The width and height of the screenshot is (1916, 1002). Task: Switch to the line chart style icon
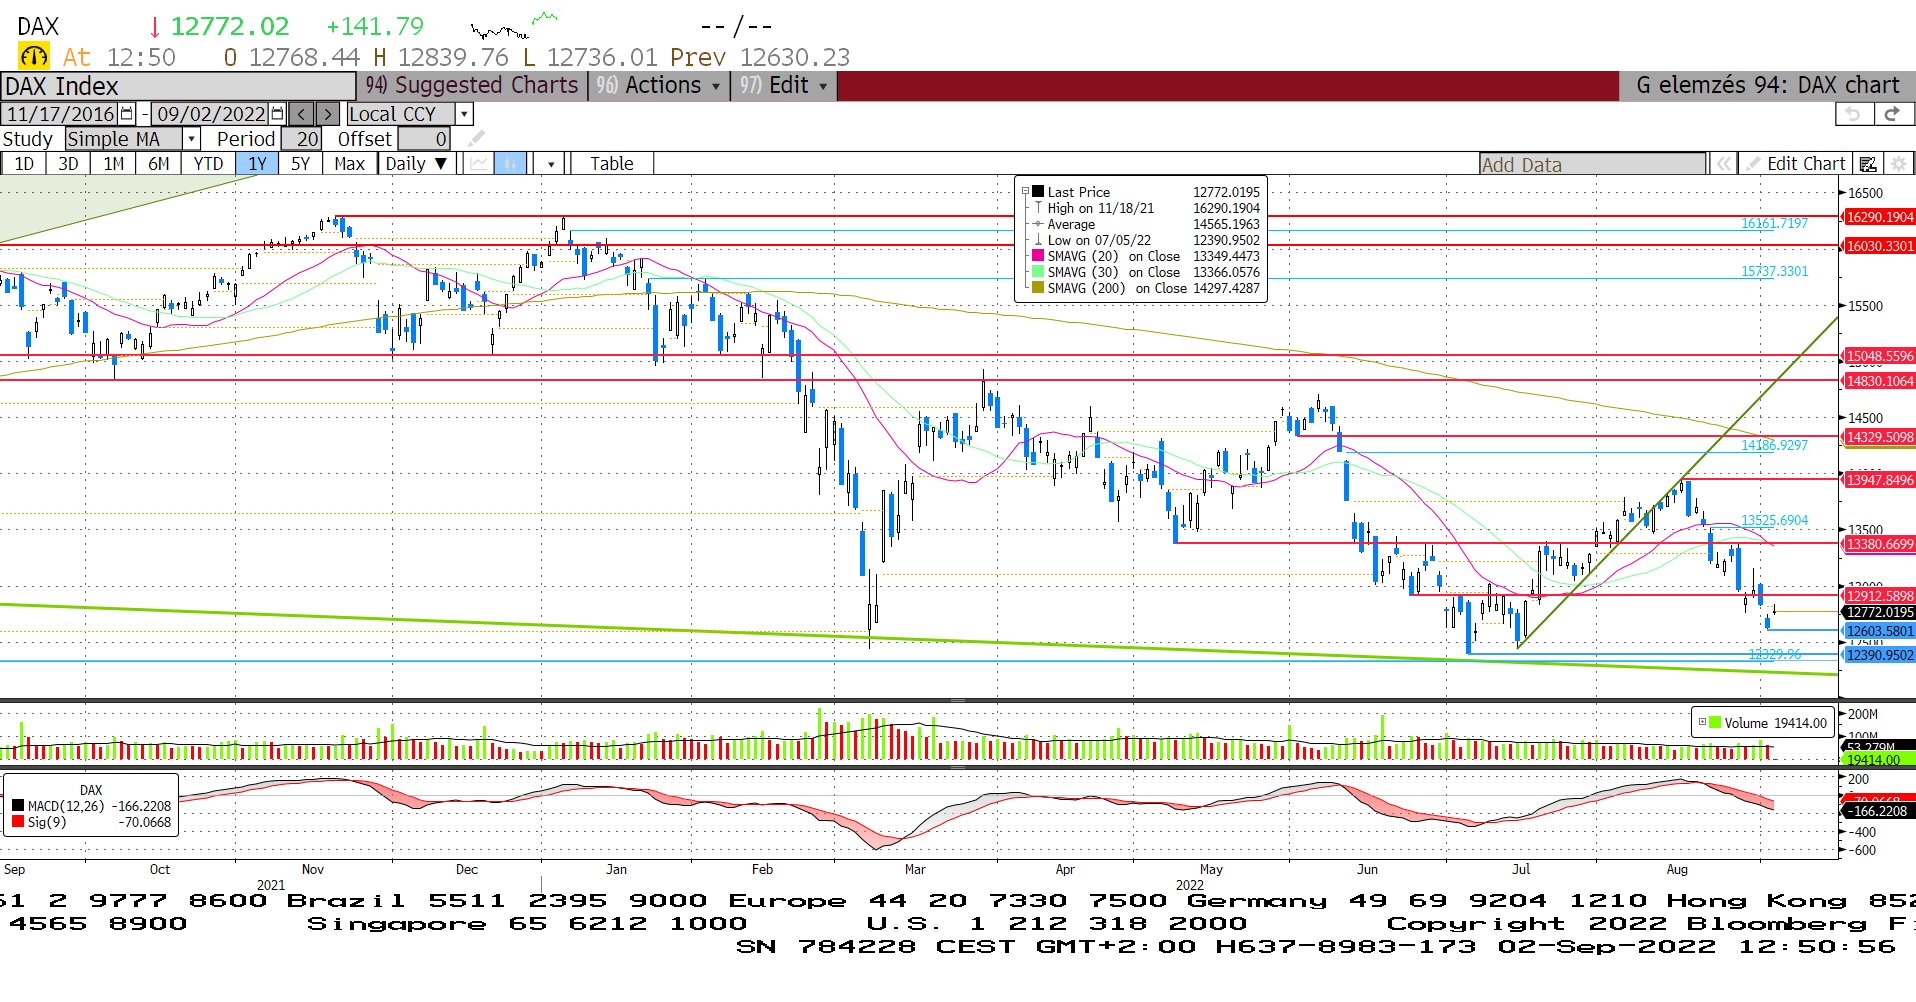click(x=480, y=164)
